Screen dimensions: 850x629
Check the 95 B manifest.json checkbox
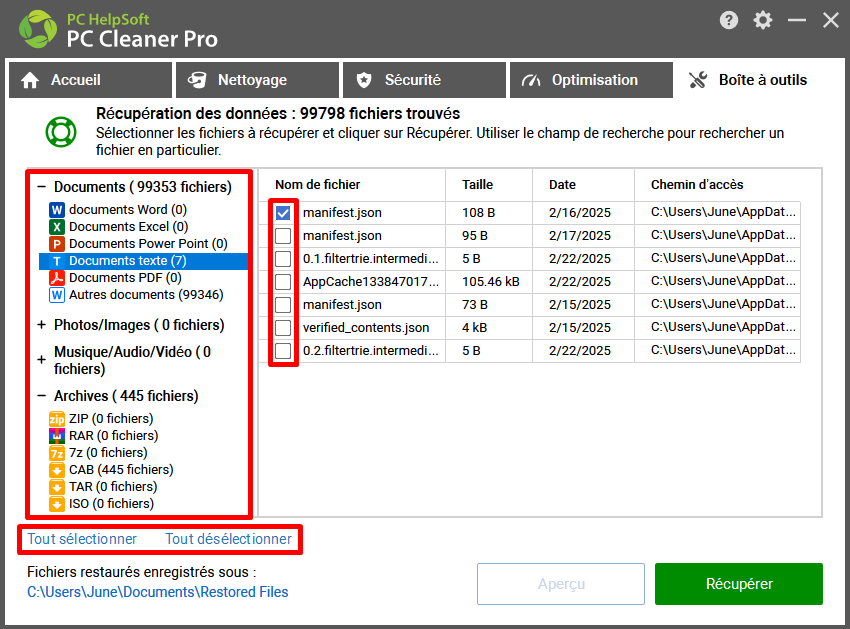click(283, 236)
